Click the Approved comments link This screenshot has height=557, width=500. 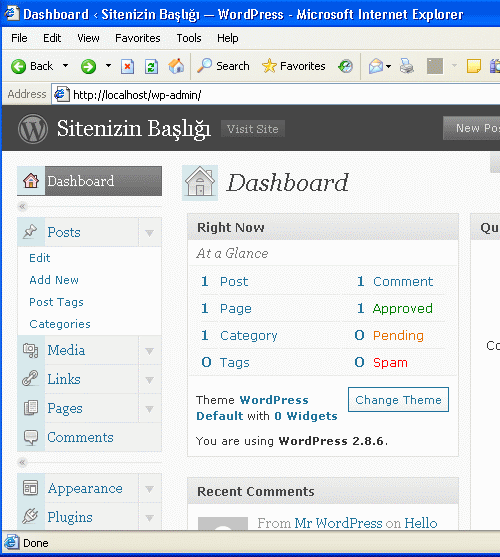(x=403, y=308)
